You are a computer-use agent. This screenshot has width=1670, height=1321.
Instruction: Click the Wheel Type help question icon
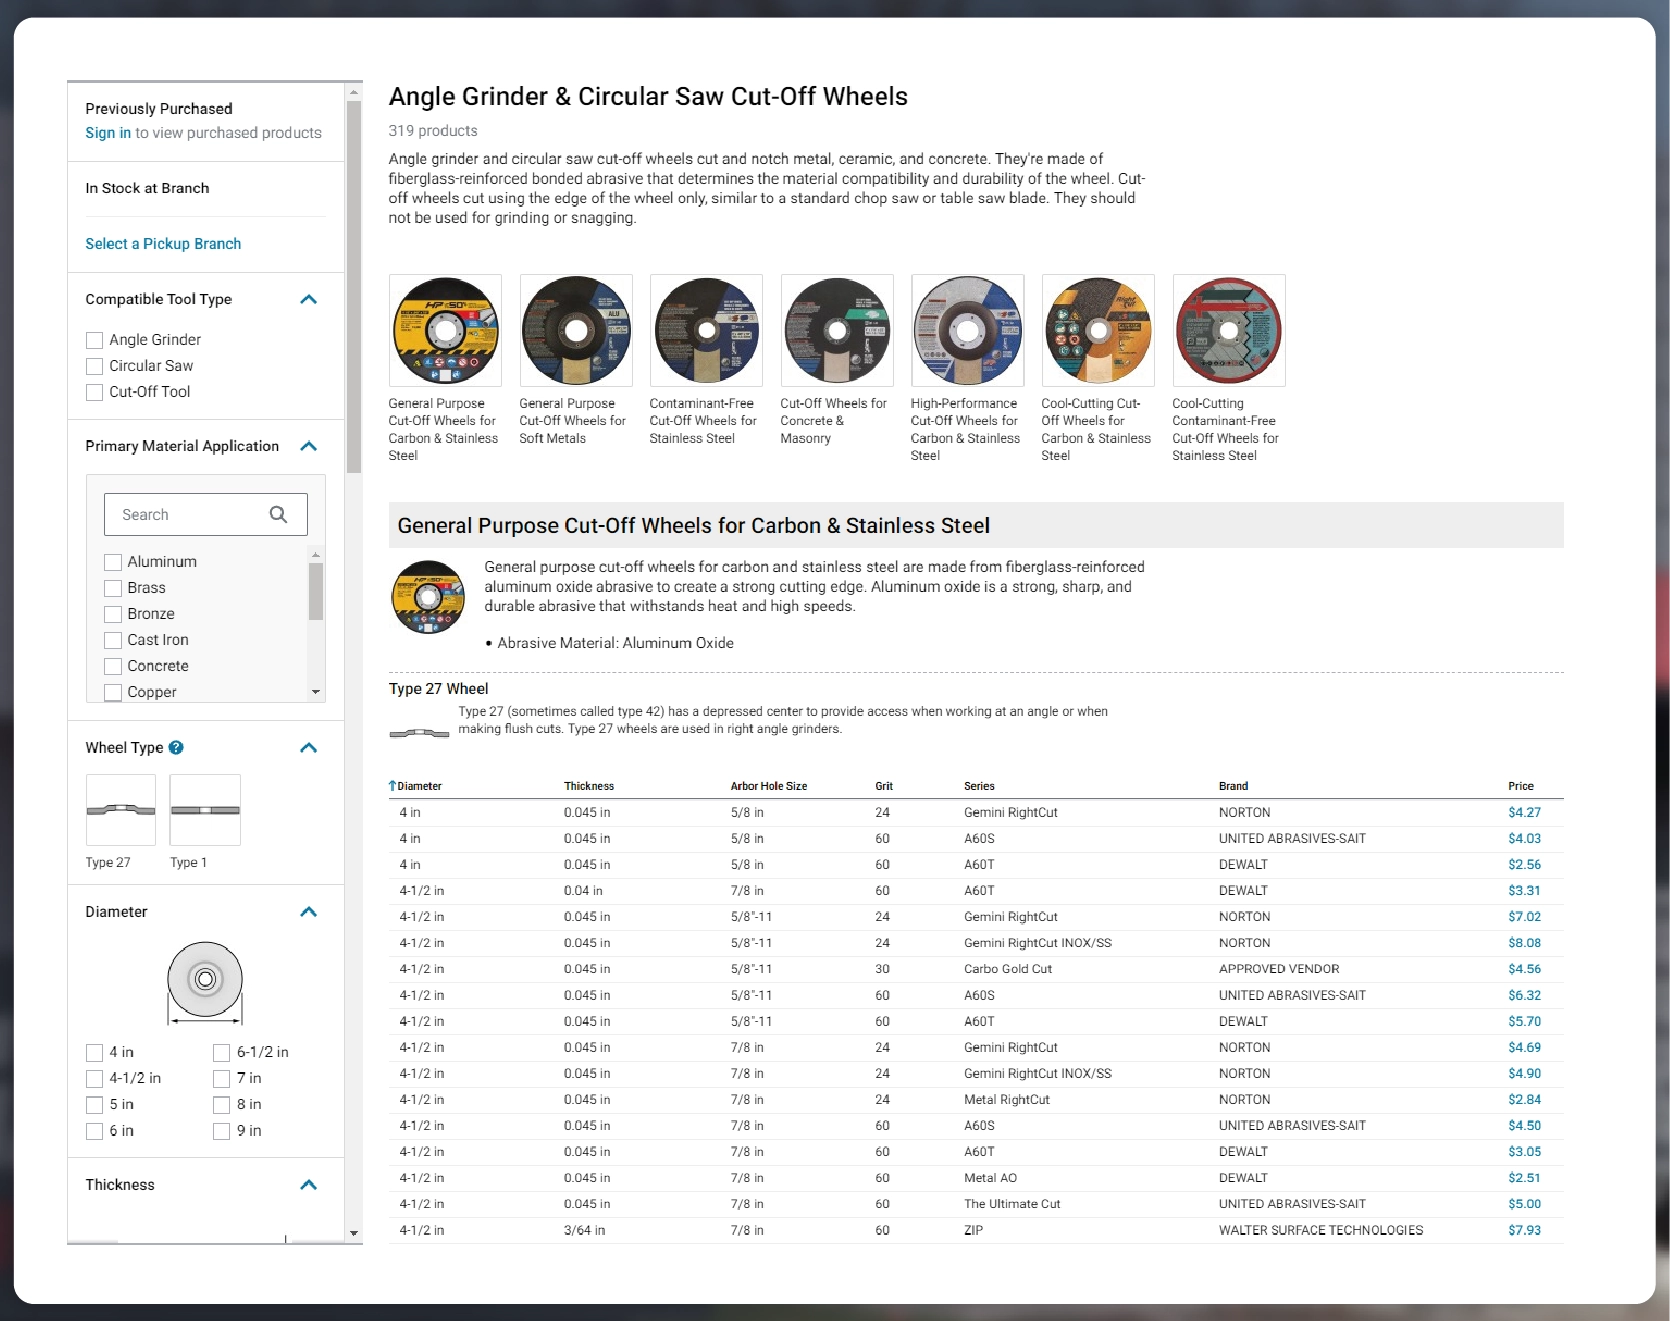[176, 747]
